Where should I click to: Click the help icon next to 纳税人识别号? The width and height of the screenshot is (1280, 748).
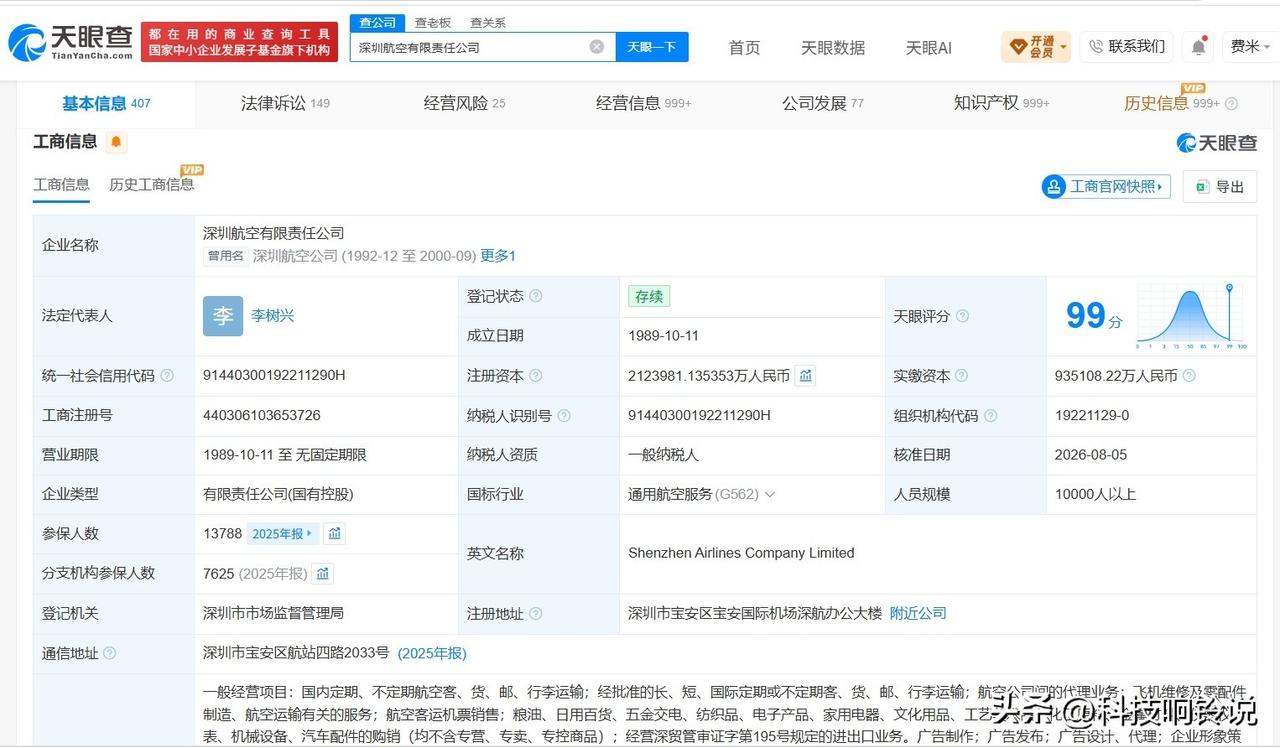click(564, 416)
